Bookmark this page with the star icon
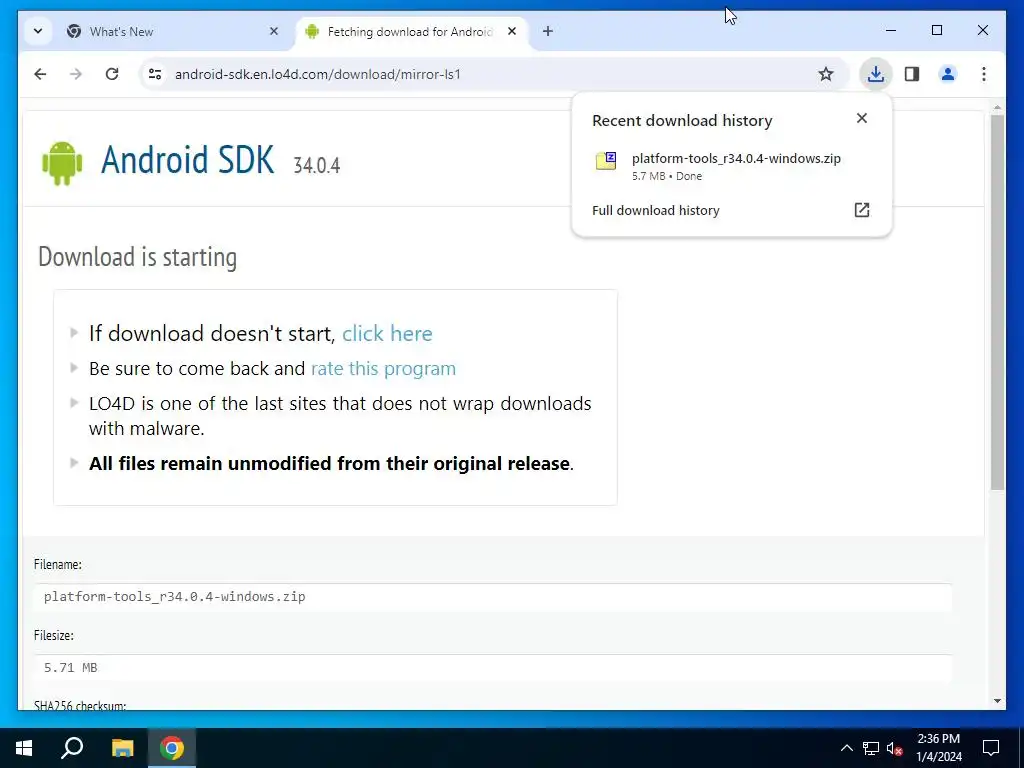This screenshot has width=1024, height=768. point(825,74)
